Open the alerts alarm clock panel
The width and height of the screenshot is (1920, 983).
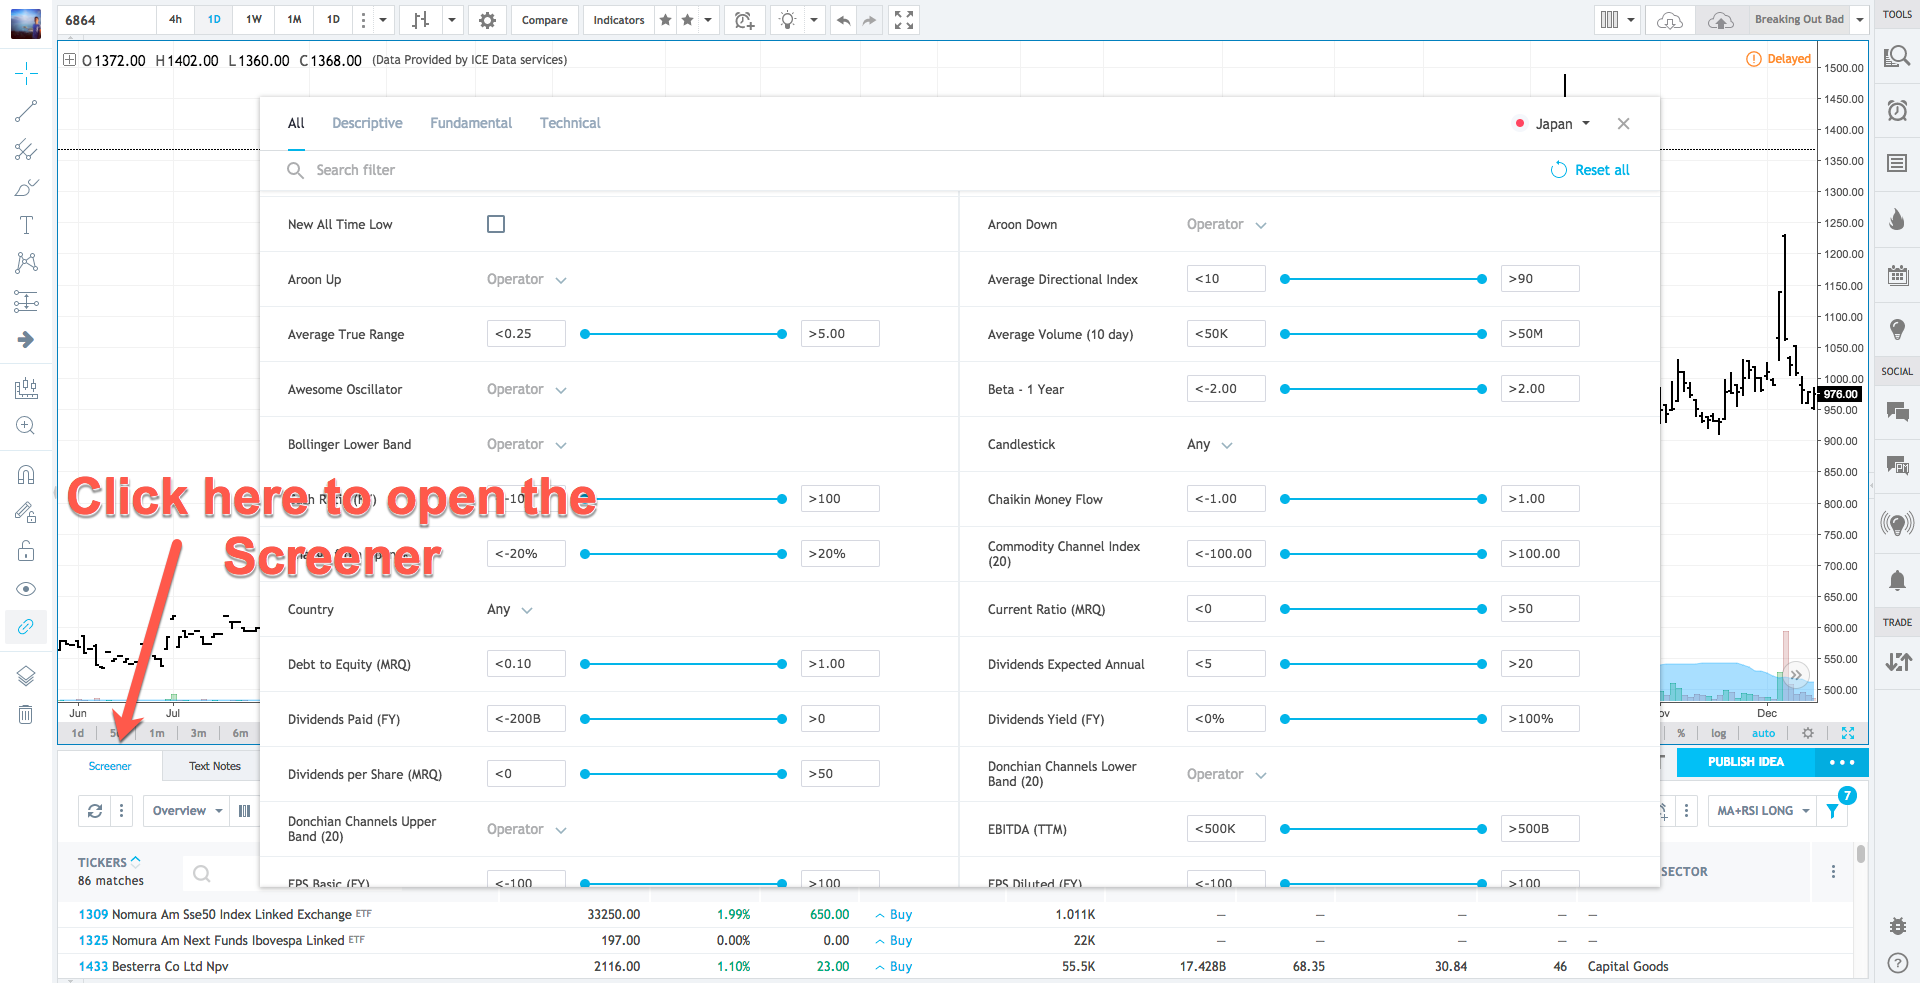(x=1897, y=110)
